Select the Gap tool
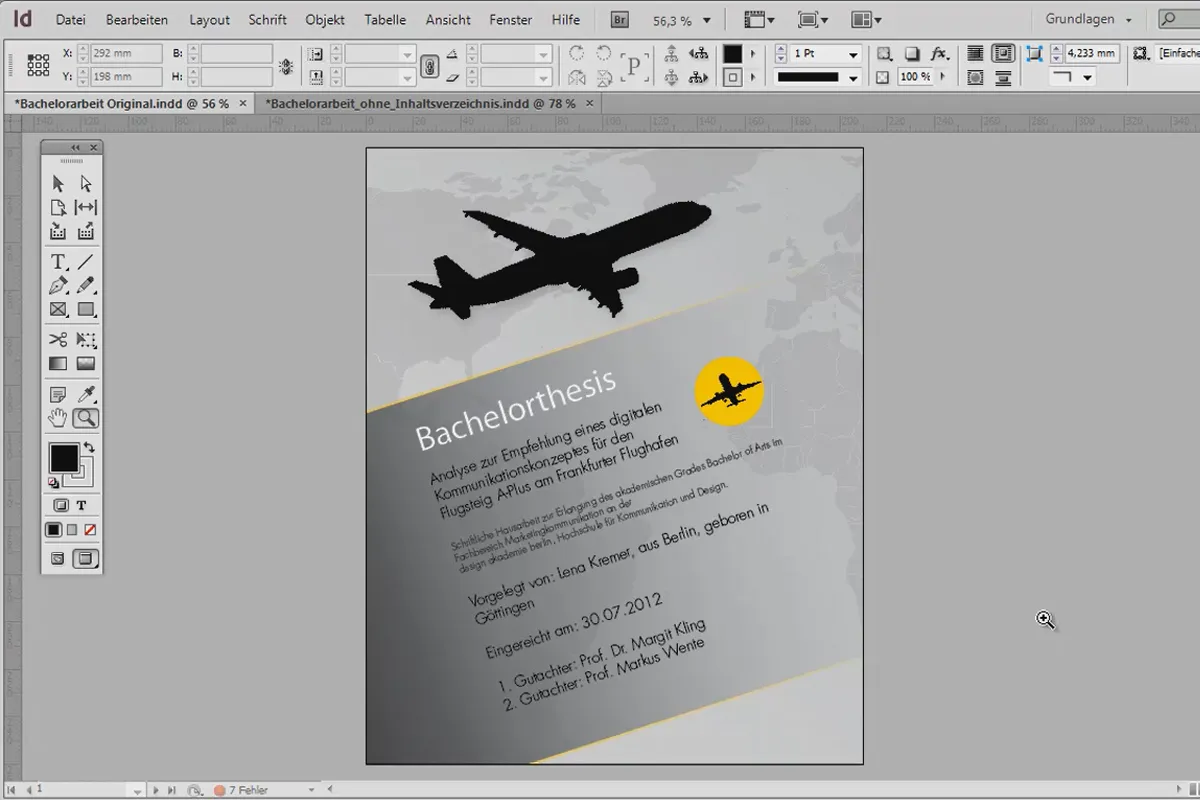This screenshot has width=1200, height=800. (86, 207)
